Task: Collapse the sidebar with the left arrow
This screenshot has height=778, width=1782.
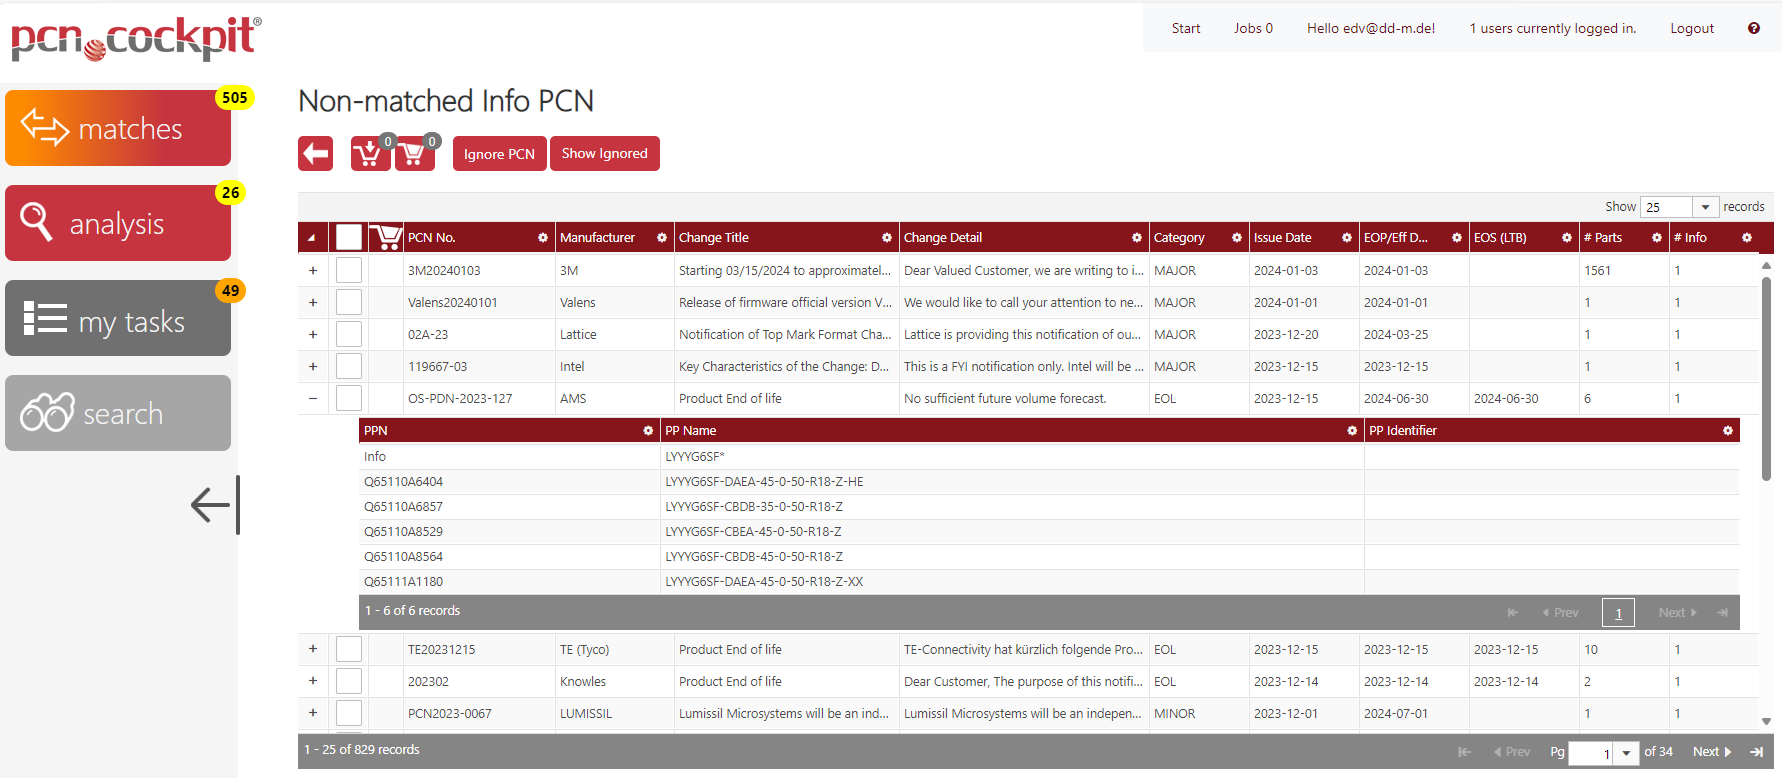Action: 215,504
